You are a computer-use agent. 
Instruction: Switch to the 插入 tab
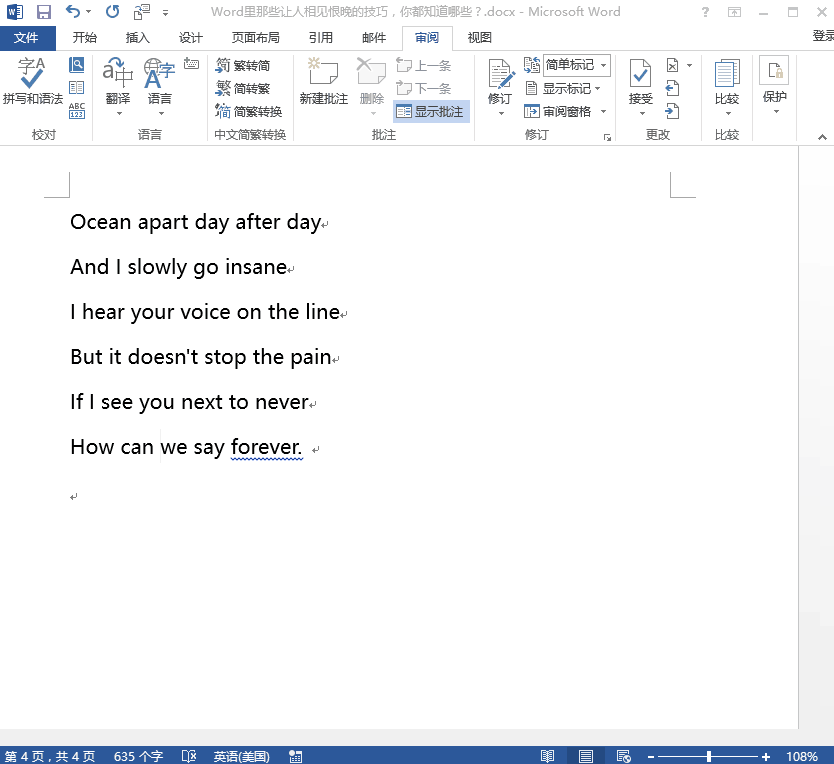point(137,38)
